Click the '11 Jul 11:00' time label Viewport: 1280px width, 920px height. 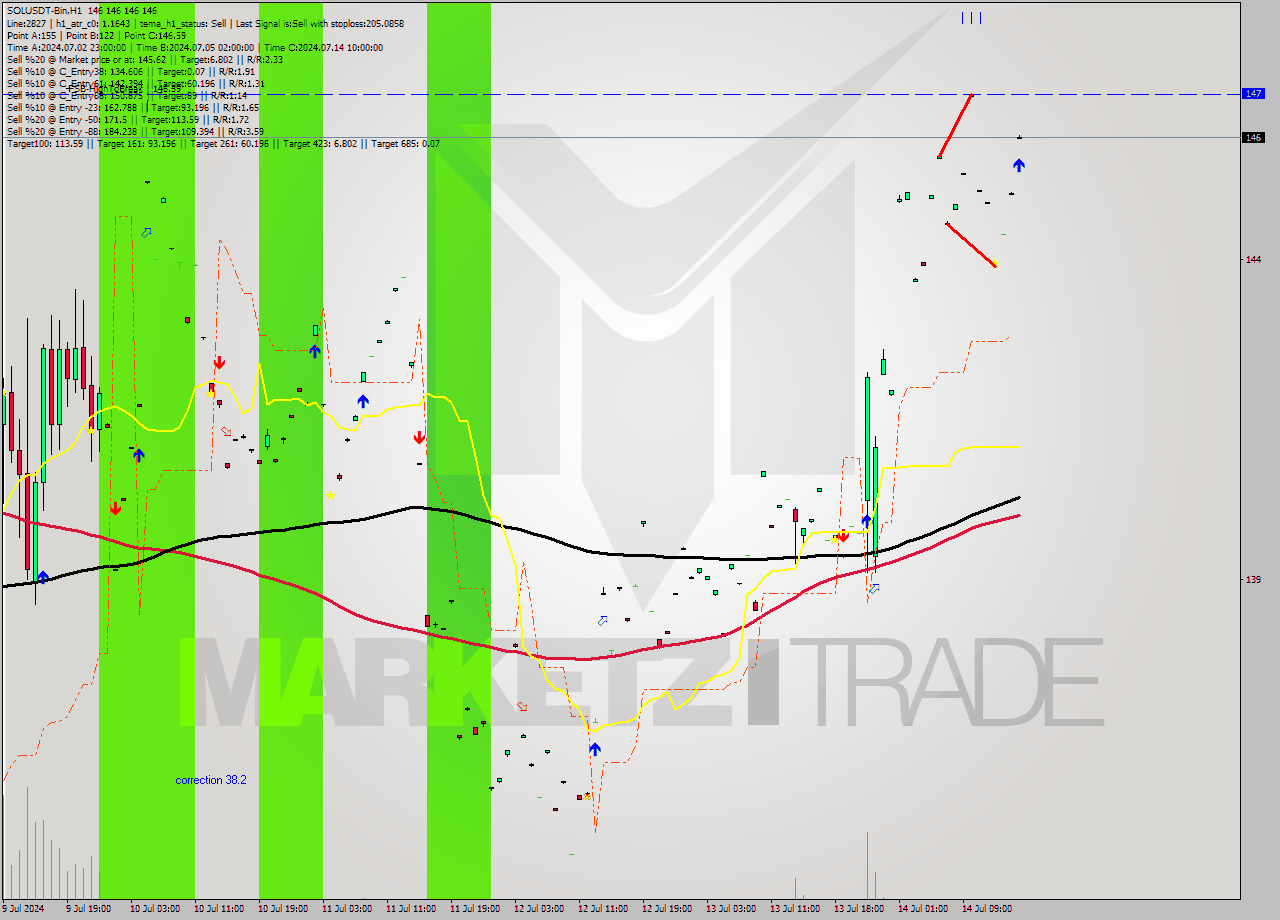point(411,909)
